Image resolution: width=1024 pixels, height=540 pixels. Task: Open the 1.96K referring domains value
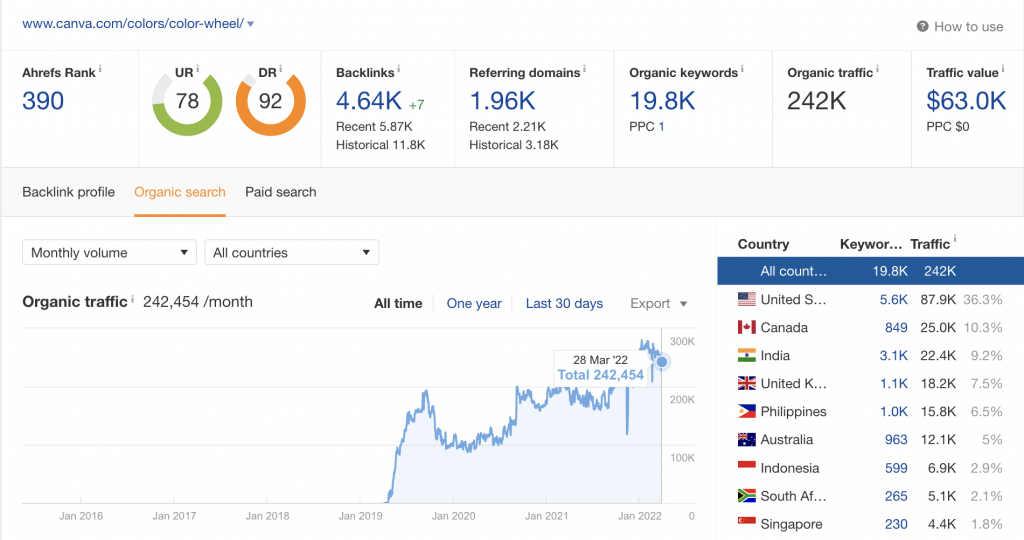pos(502,101)
